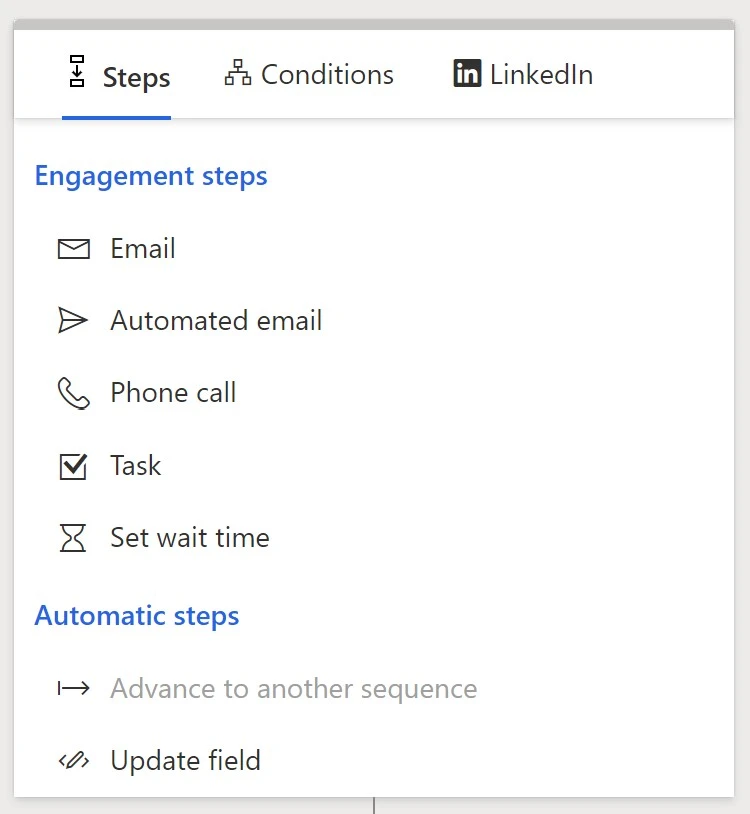Viewport: 750px width, 814px height.
Task: Choose the Phone call step
Action: click(173, 393)
